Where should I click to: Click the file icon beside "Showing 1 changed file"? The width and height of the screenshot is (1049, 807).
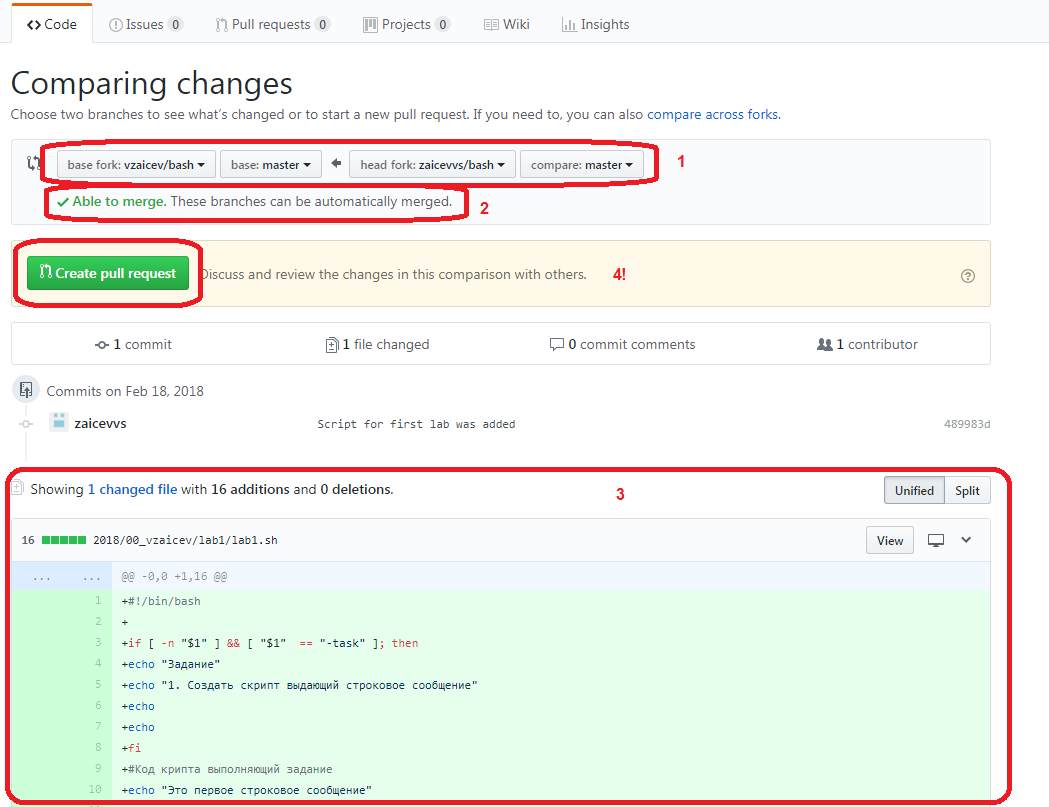pos(17,488)
